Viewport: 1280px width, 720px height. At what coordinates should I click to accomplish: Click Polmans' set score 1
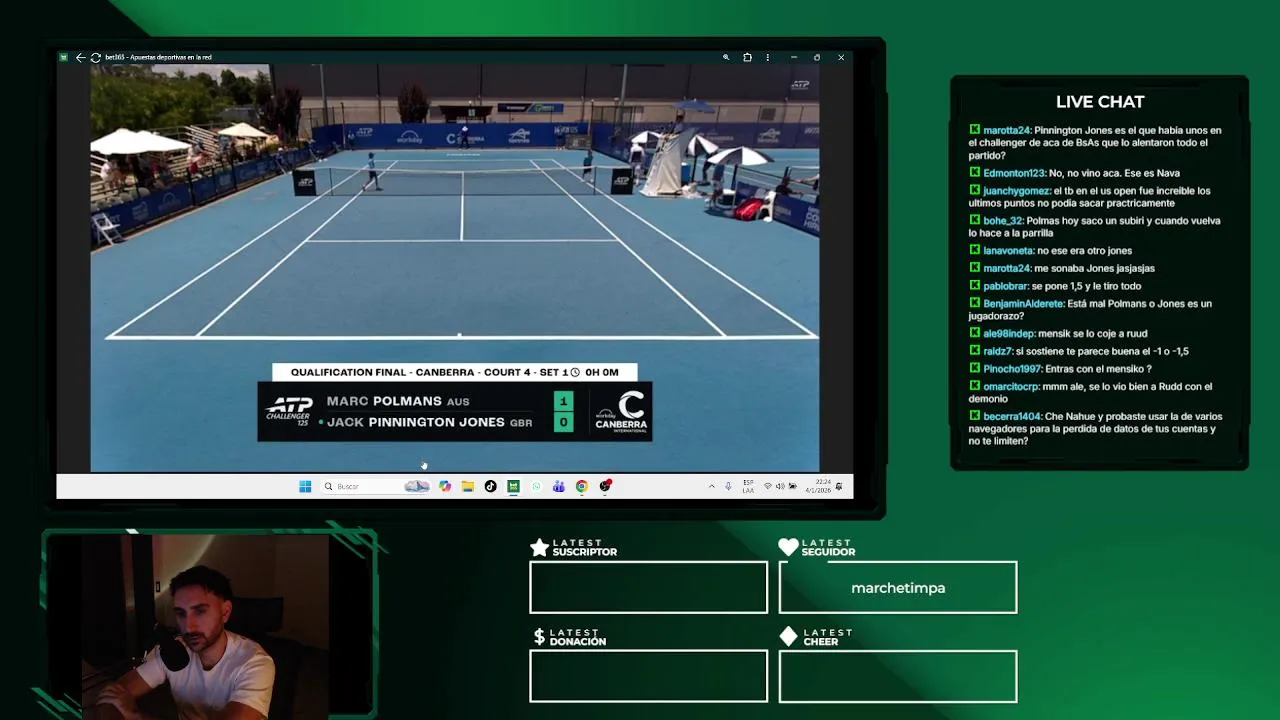563,401
